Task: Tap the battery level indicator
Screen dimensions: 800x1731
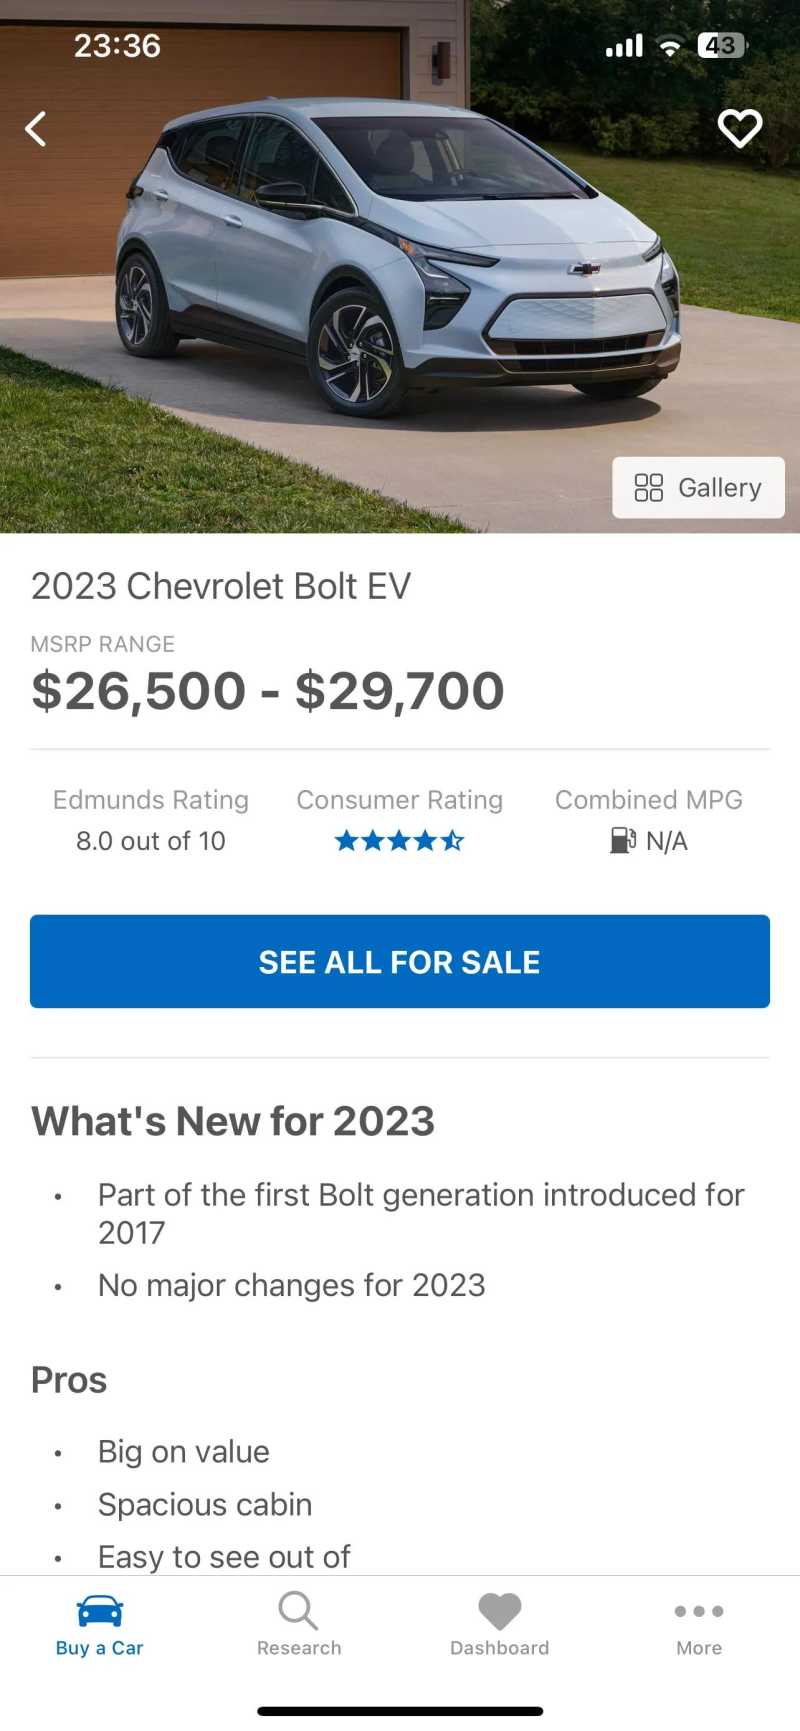Action: pyautogui.click(x=721, y=46)
